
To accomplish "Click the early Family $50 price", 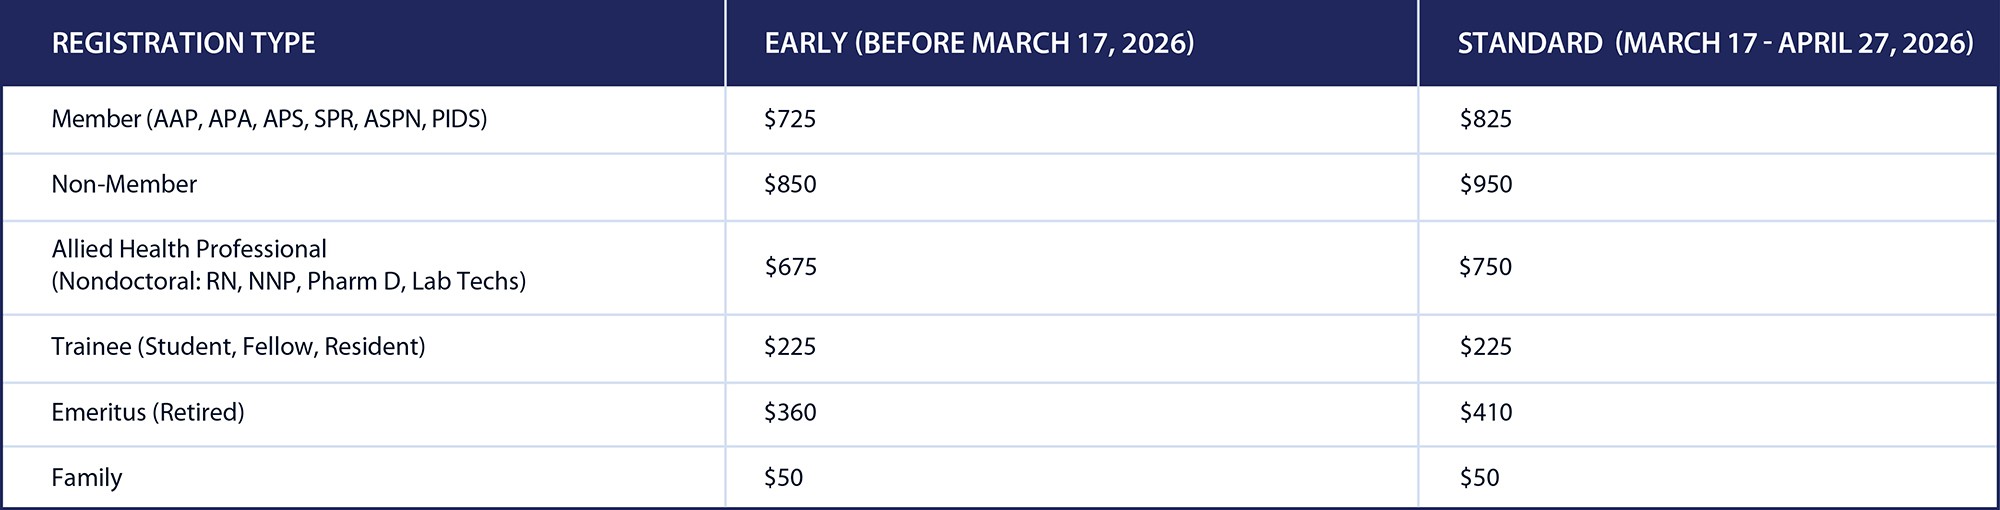I will 783,477.
